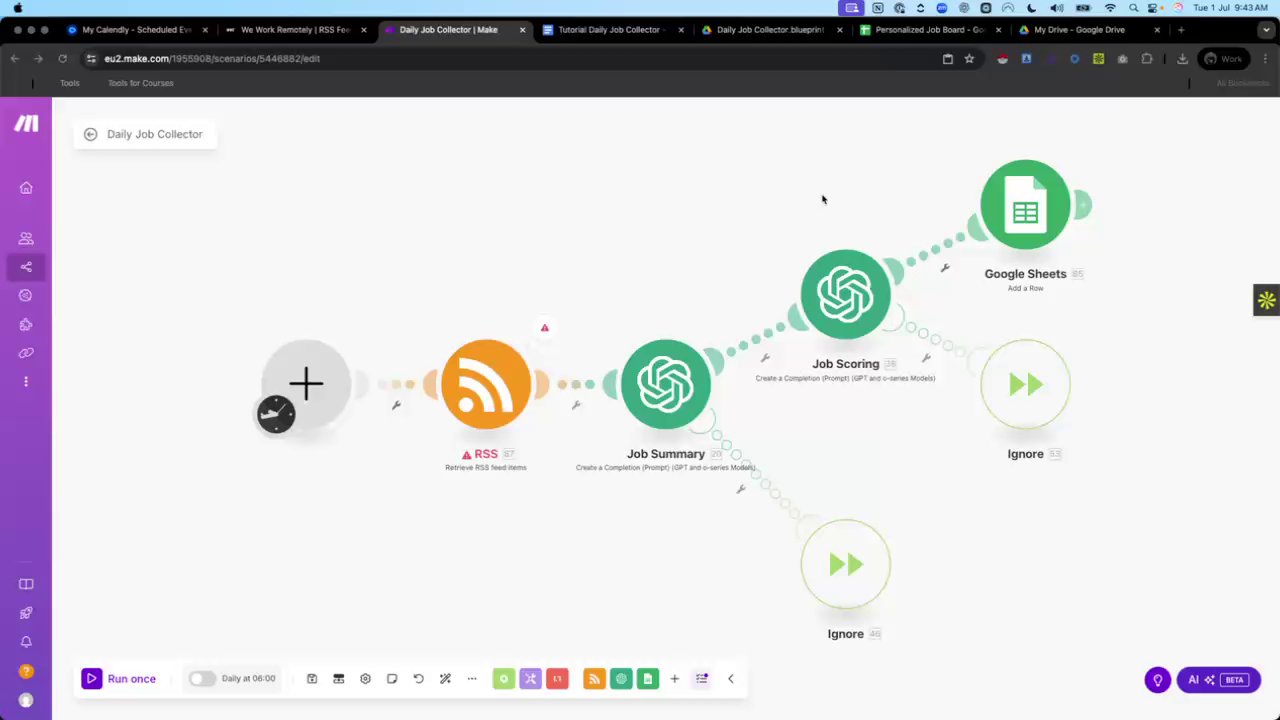This screenshot has height=720, width=1280.
Task: Open Templates icon in the sidebar
Action: coord(26,296)
